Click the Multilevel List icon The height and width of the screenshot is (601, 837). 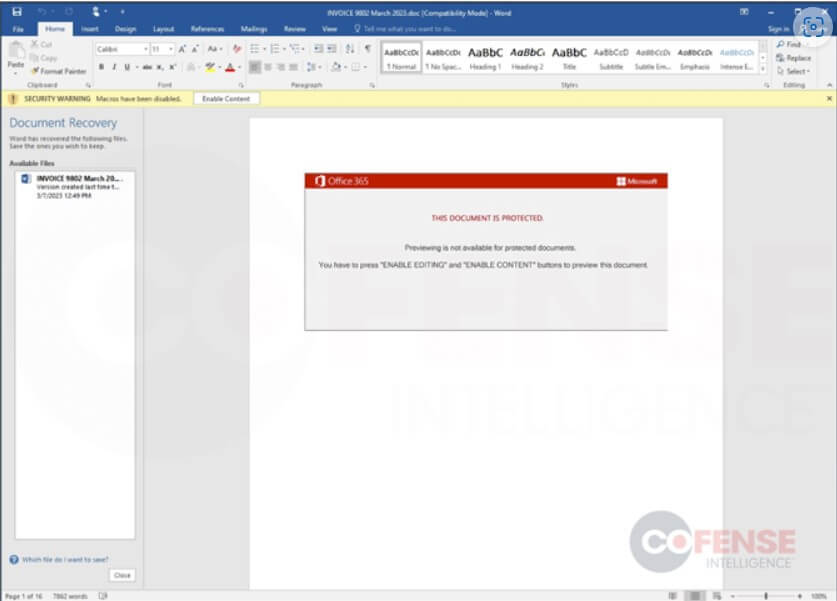point(296,49)
